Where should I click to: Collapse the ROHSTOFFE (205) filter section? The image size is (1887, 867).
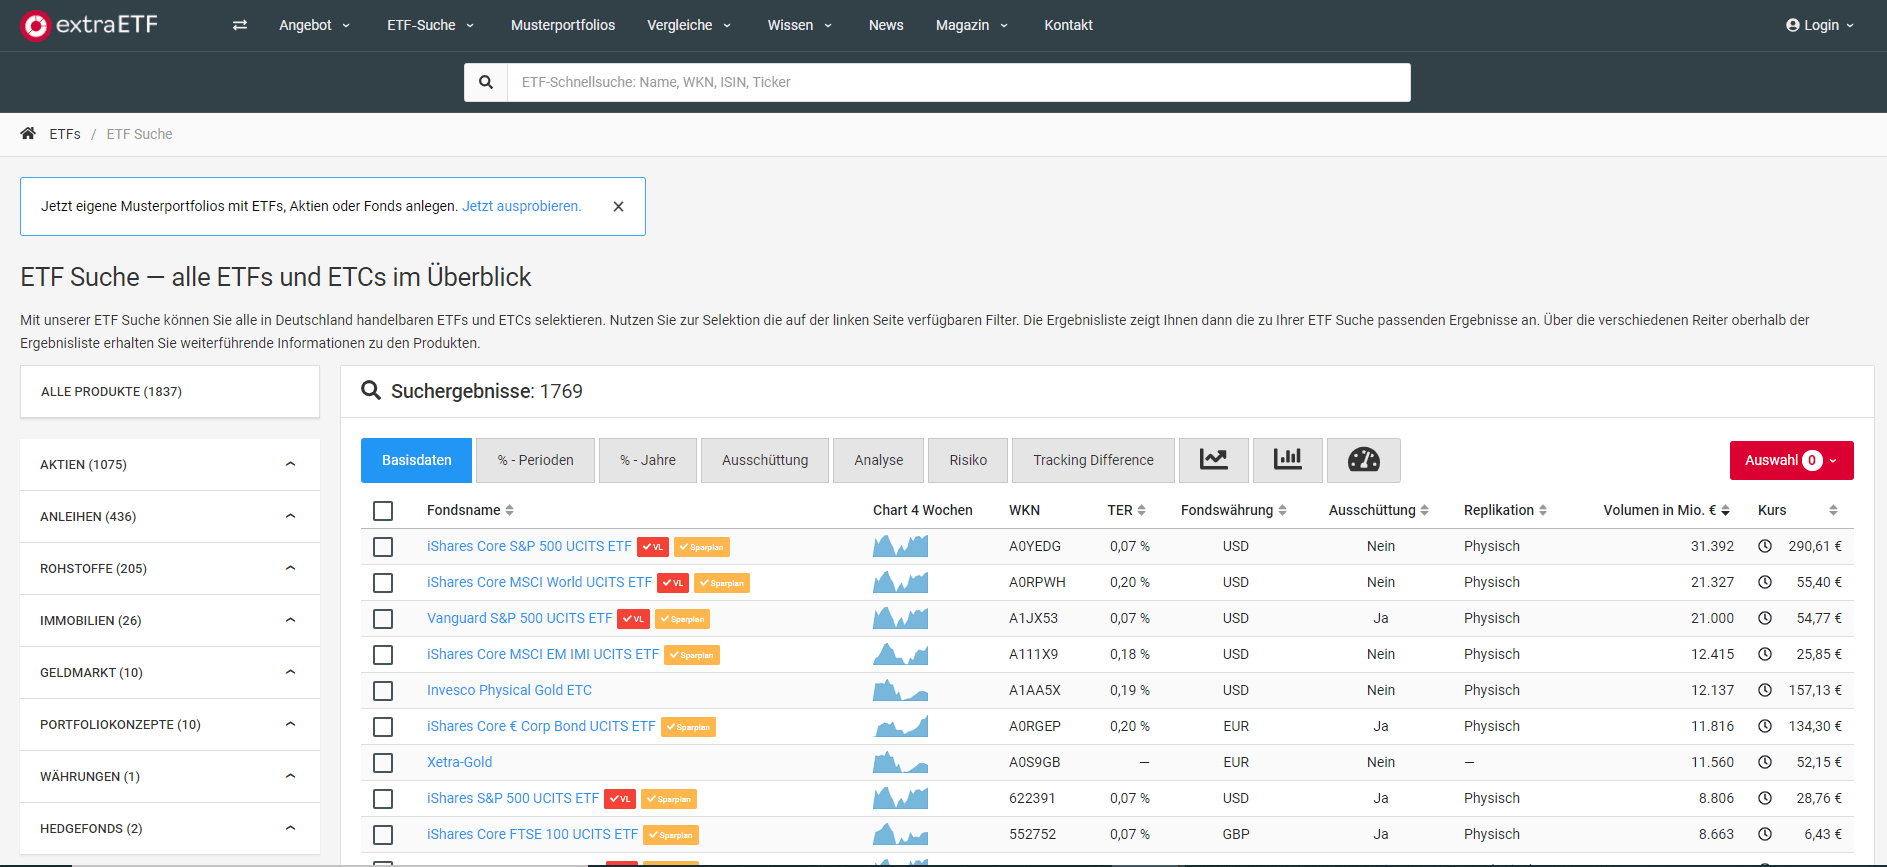pyautogui.click(x=170, y=568)
